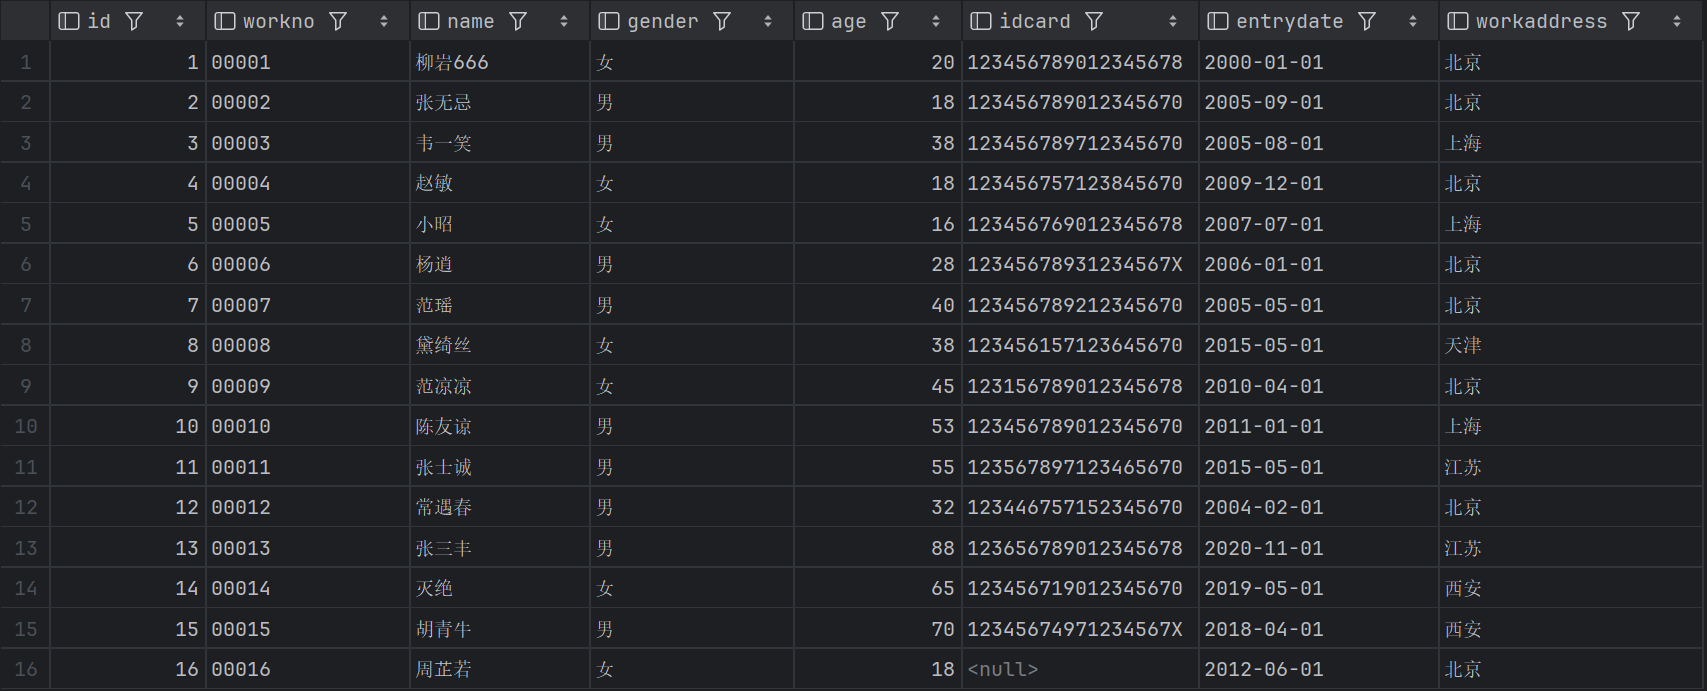Select row number 1 in the gutter

[x=25, y=62]
